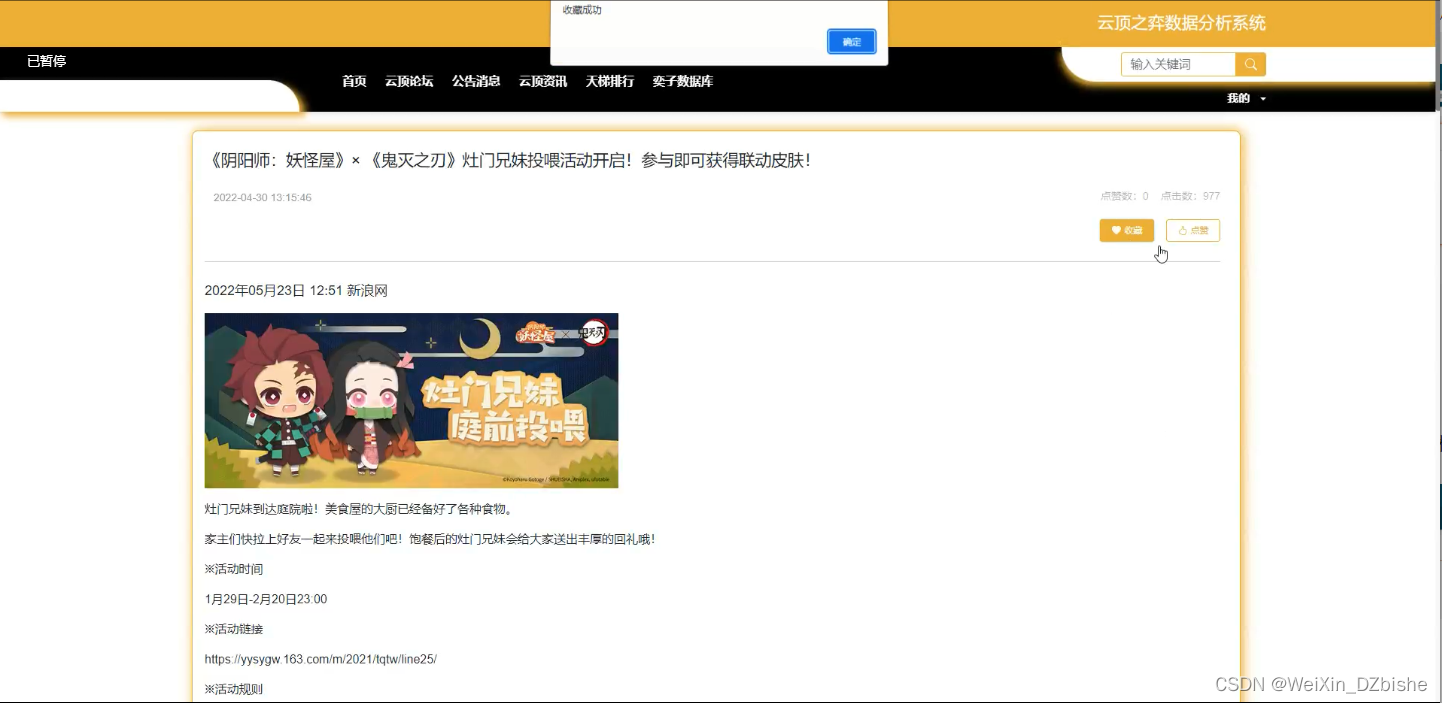
Task: Click the 点赞数：0 counter text
Action: [1124, 196]
